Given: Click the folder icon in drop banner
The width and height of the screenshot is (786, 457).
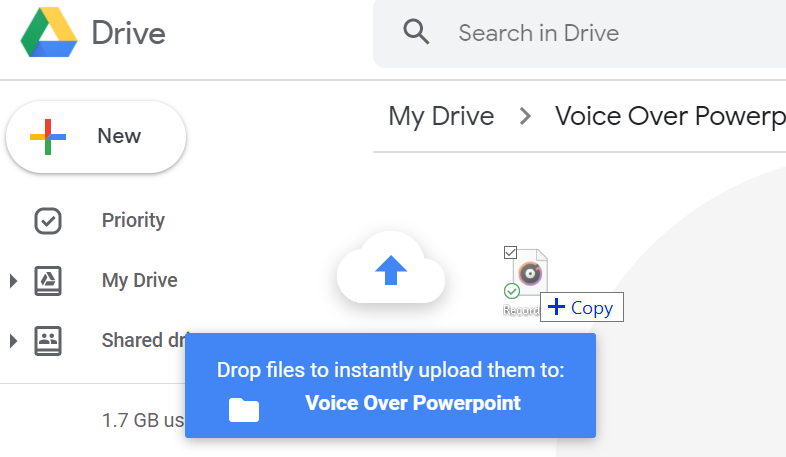Looking at the screenshot, I should pyautogui.click(x=244, y=409).
